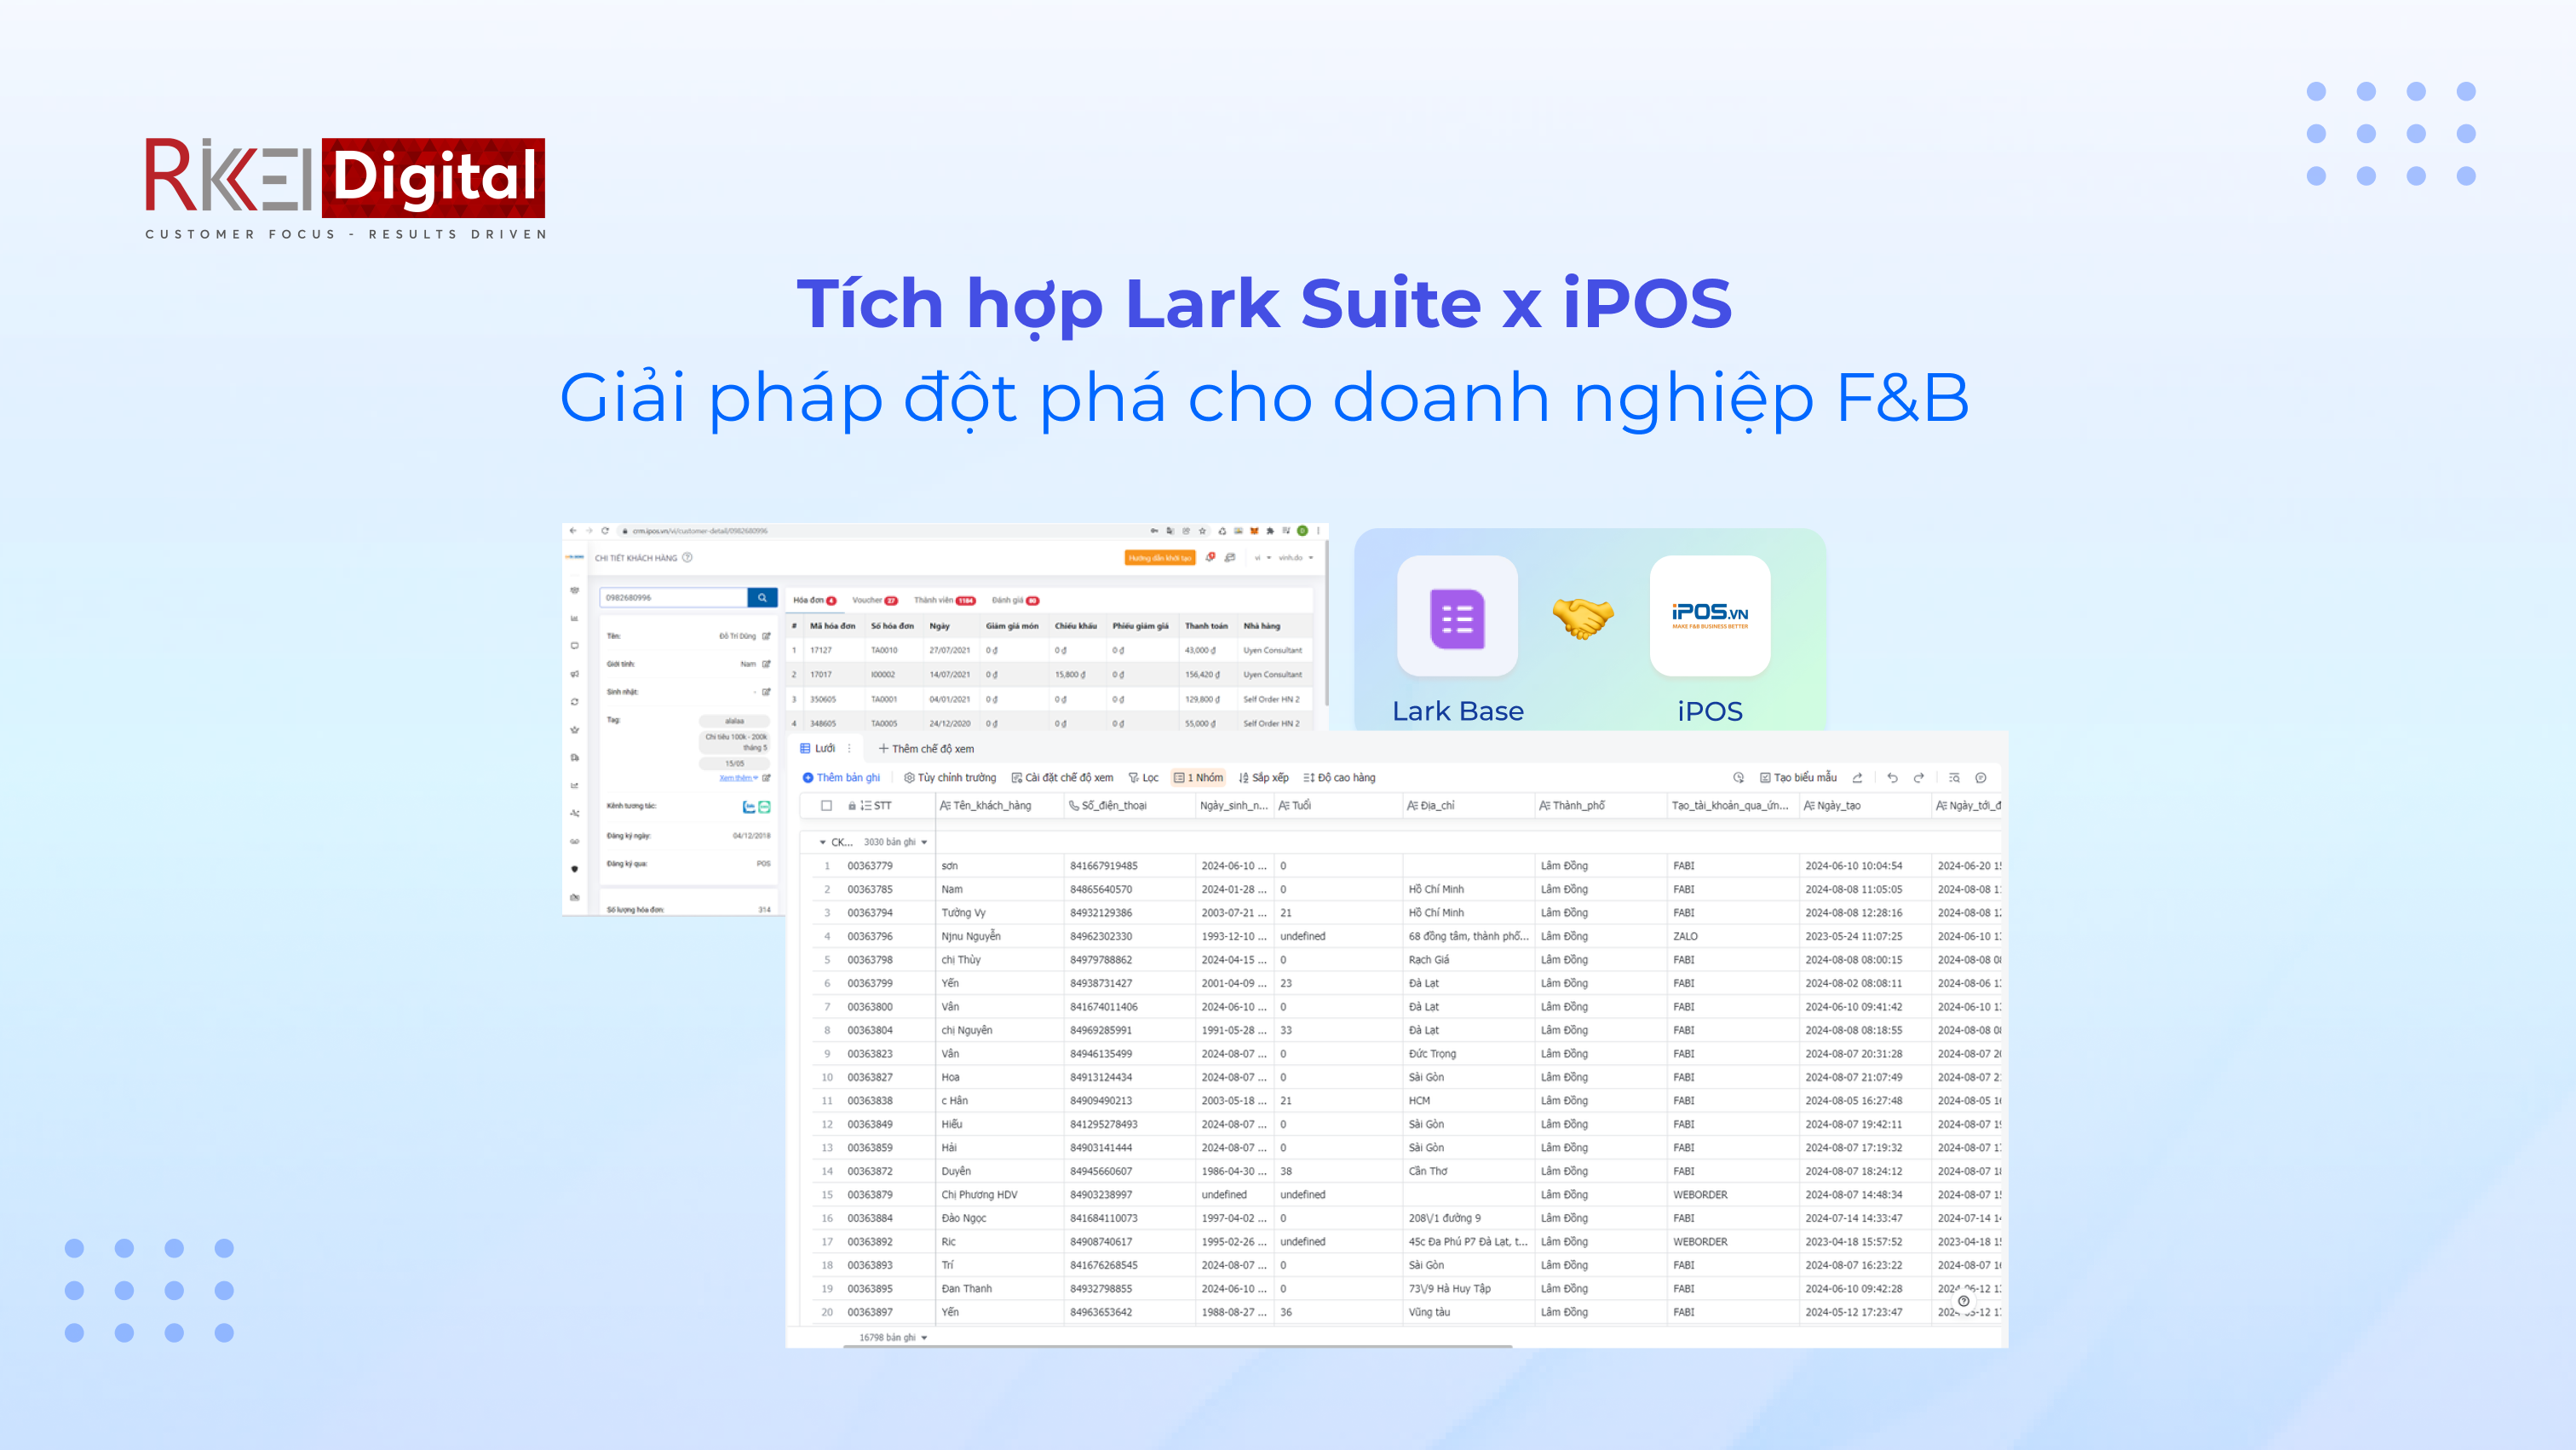Open the search icon on the Lark Base toolbar
Image resolution: width=2576 pixels, height=1450 pixels.
(x=1956, y=778)
